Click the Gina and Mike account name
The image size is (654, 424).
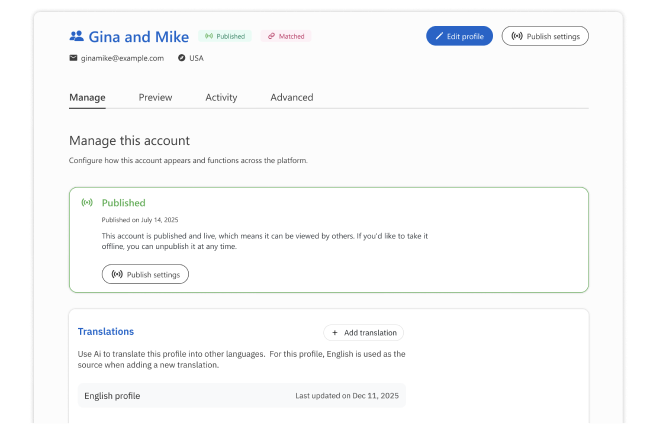coord(138,36)
